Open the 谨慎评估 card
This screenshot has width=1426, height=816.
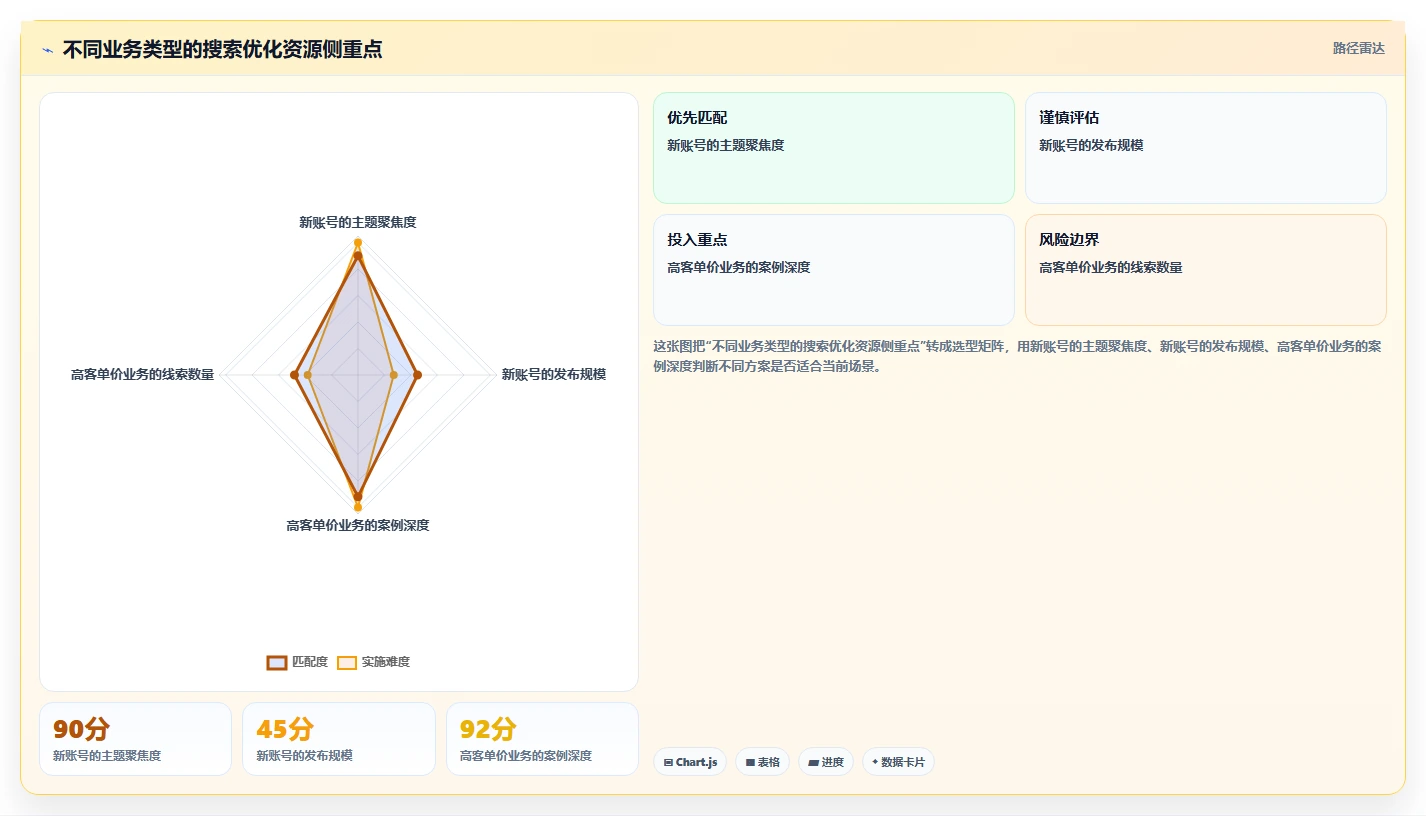tap(1206, 148)
